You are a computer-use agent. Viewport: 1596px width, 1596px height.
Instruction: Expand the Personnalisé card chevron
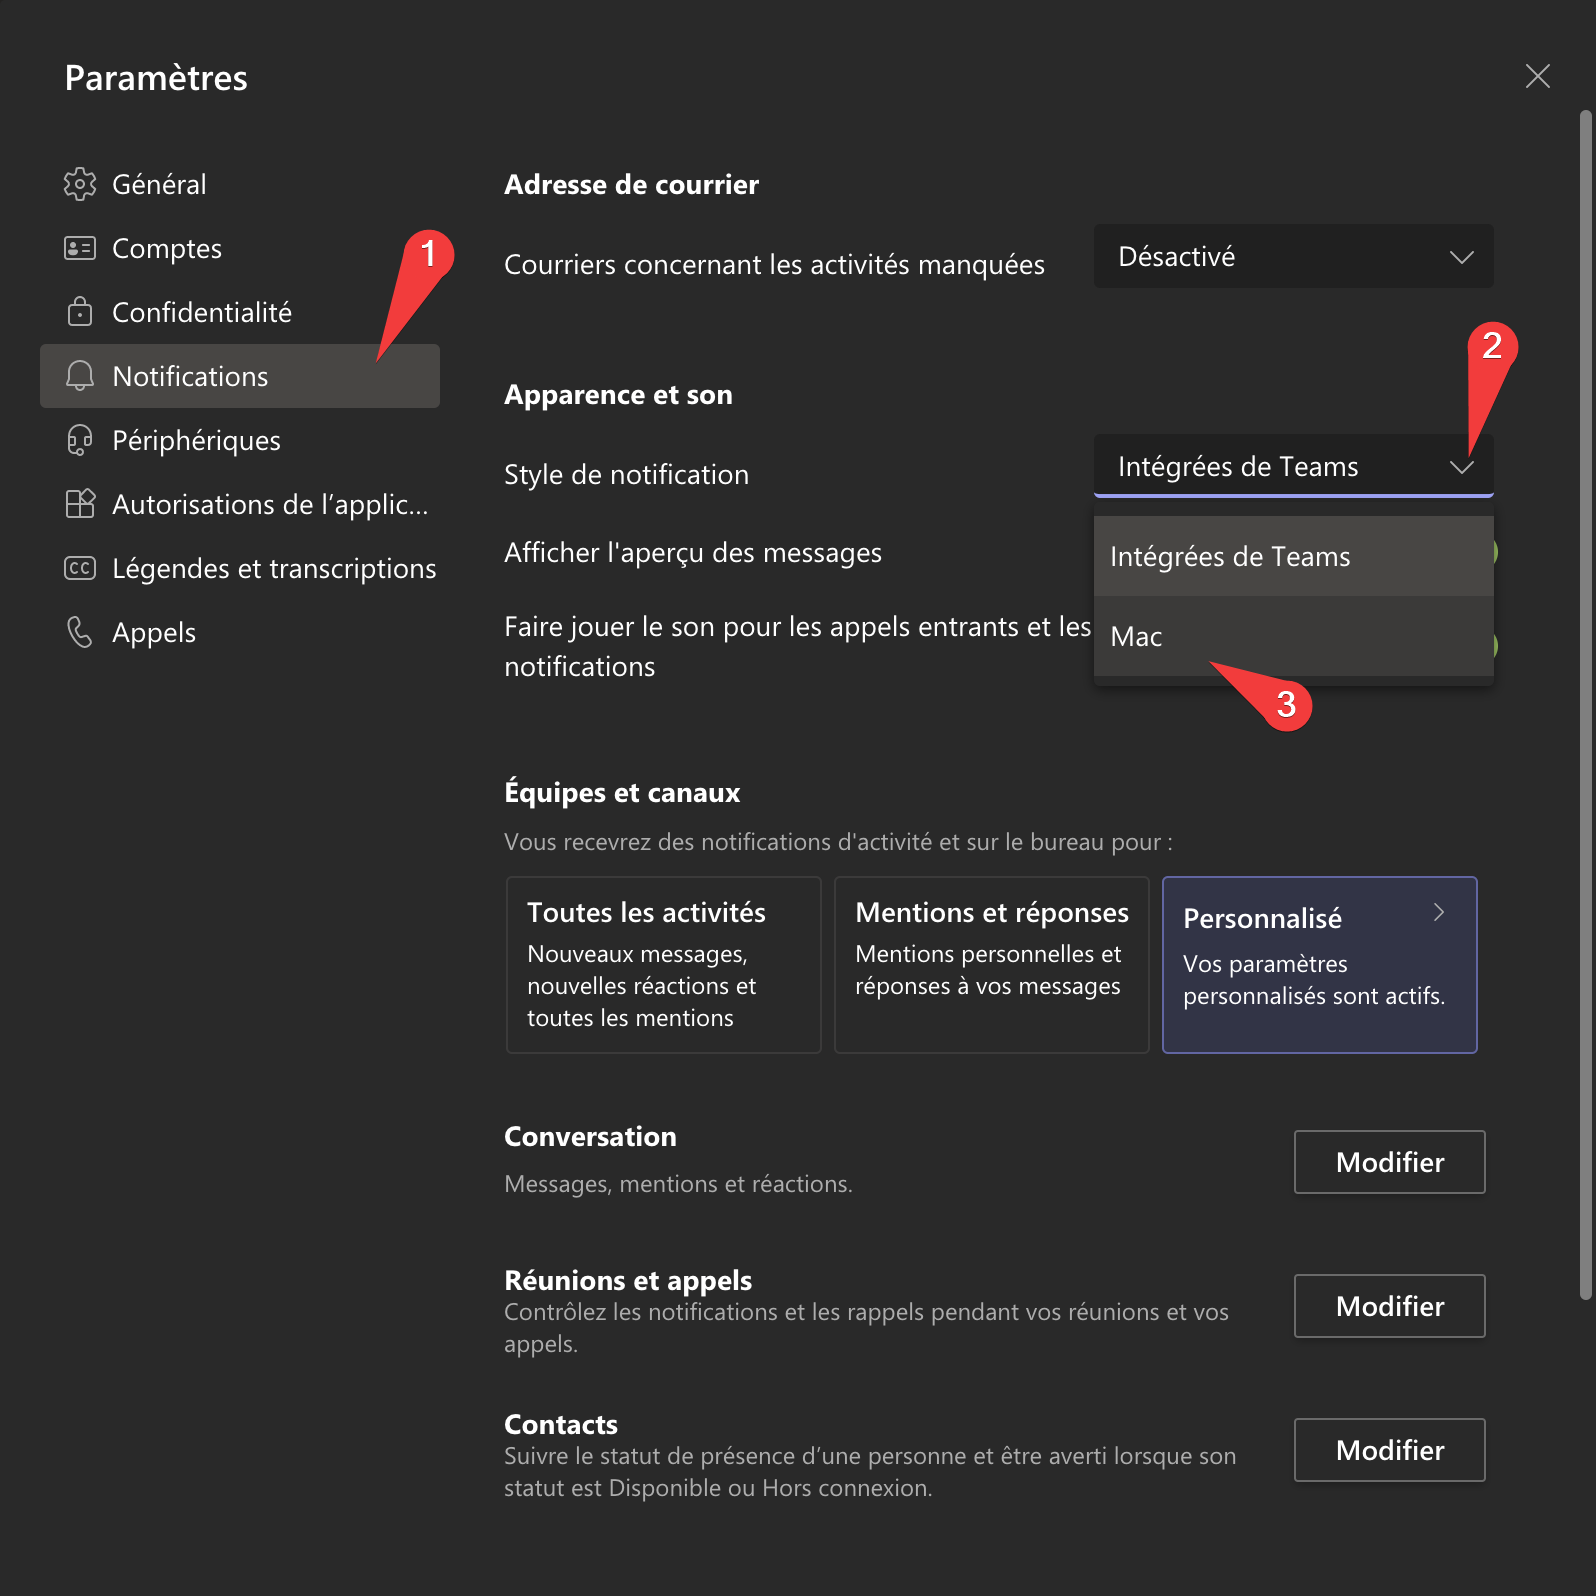click(x=1439, y=912)
